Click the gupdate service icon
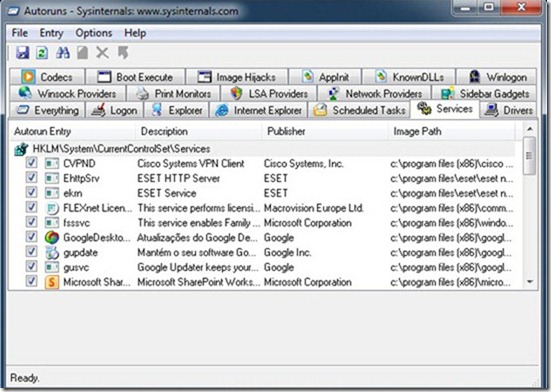 (x=52, y=253)
